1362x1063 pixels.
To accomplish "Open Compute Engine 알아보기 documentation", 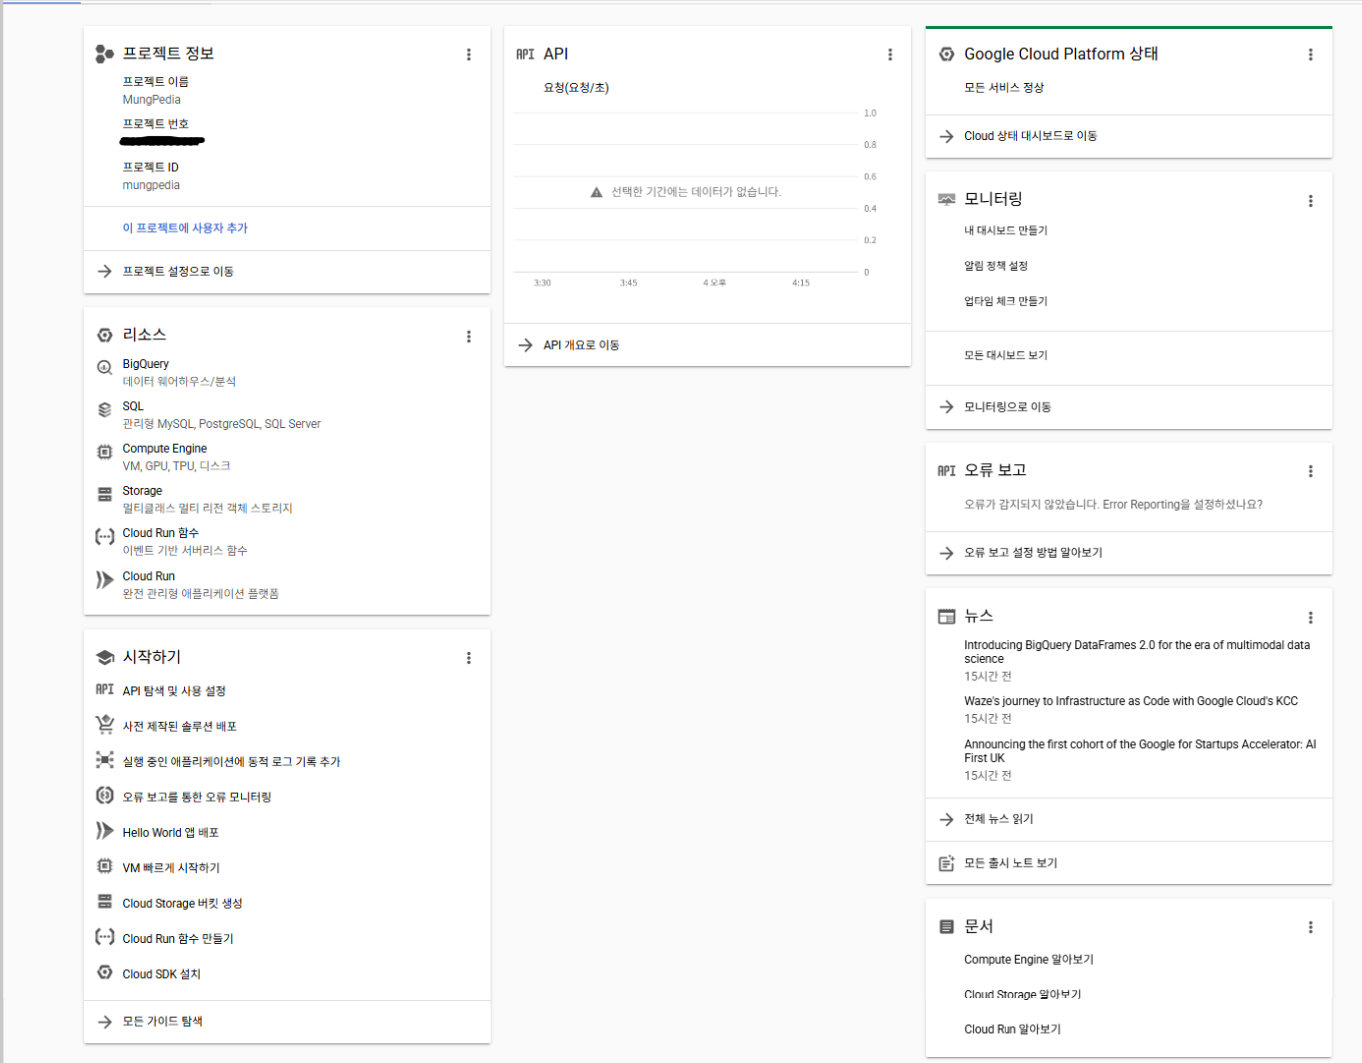I will tap(1029, 960).
